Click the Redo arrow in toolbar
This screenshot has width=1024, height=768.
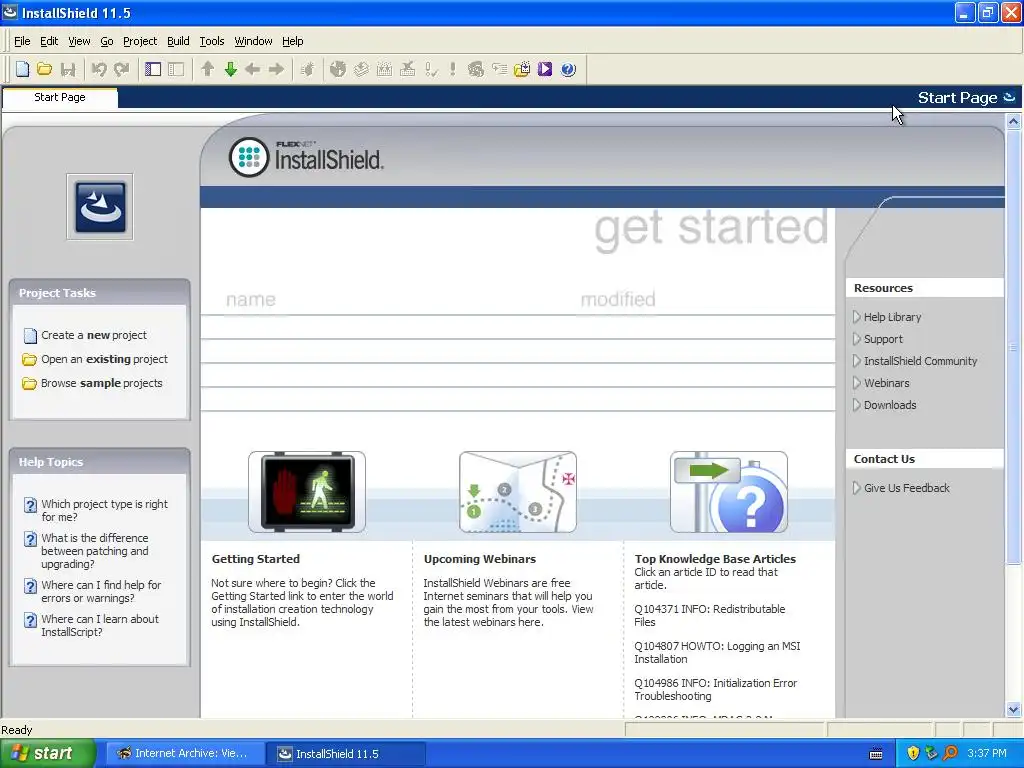pyautogui.click(x=121, y=69)
